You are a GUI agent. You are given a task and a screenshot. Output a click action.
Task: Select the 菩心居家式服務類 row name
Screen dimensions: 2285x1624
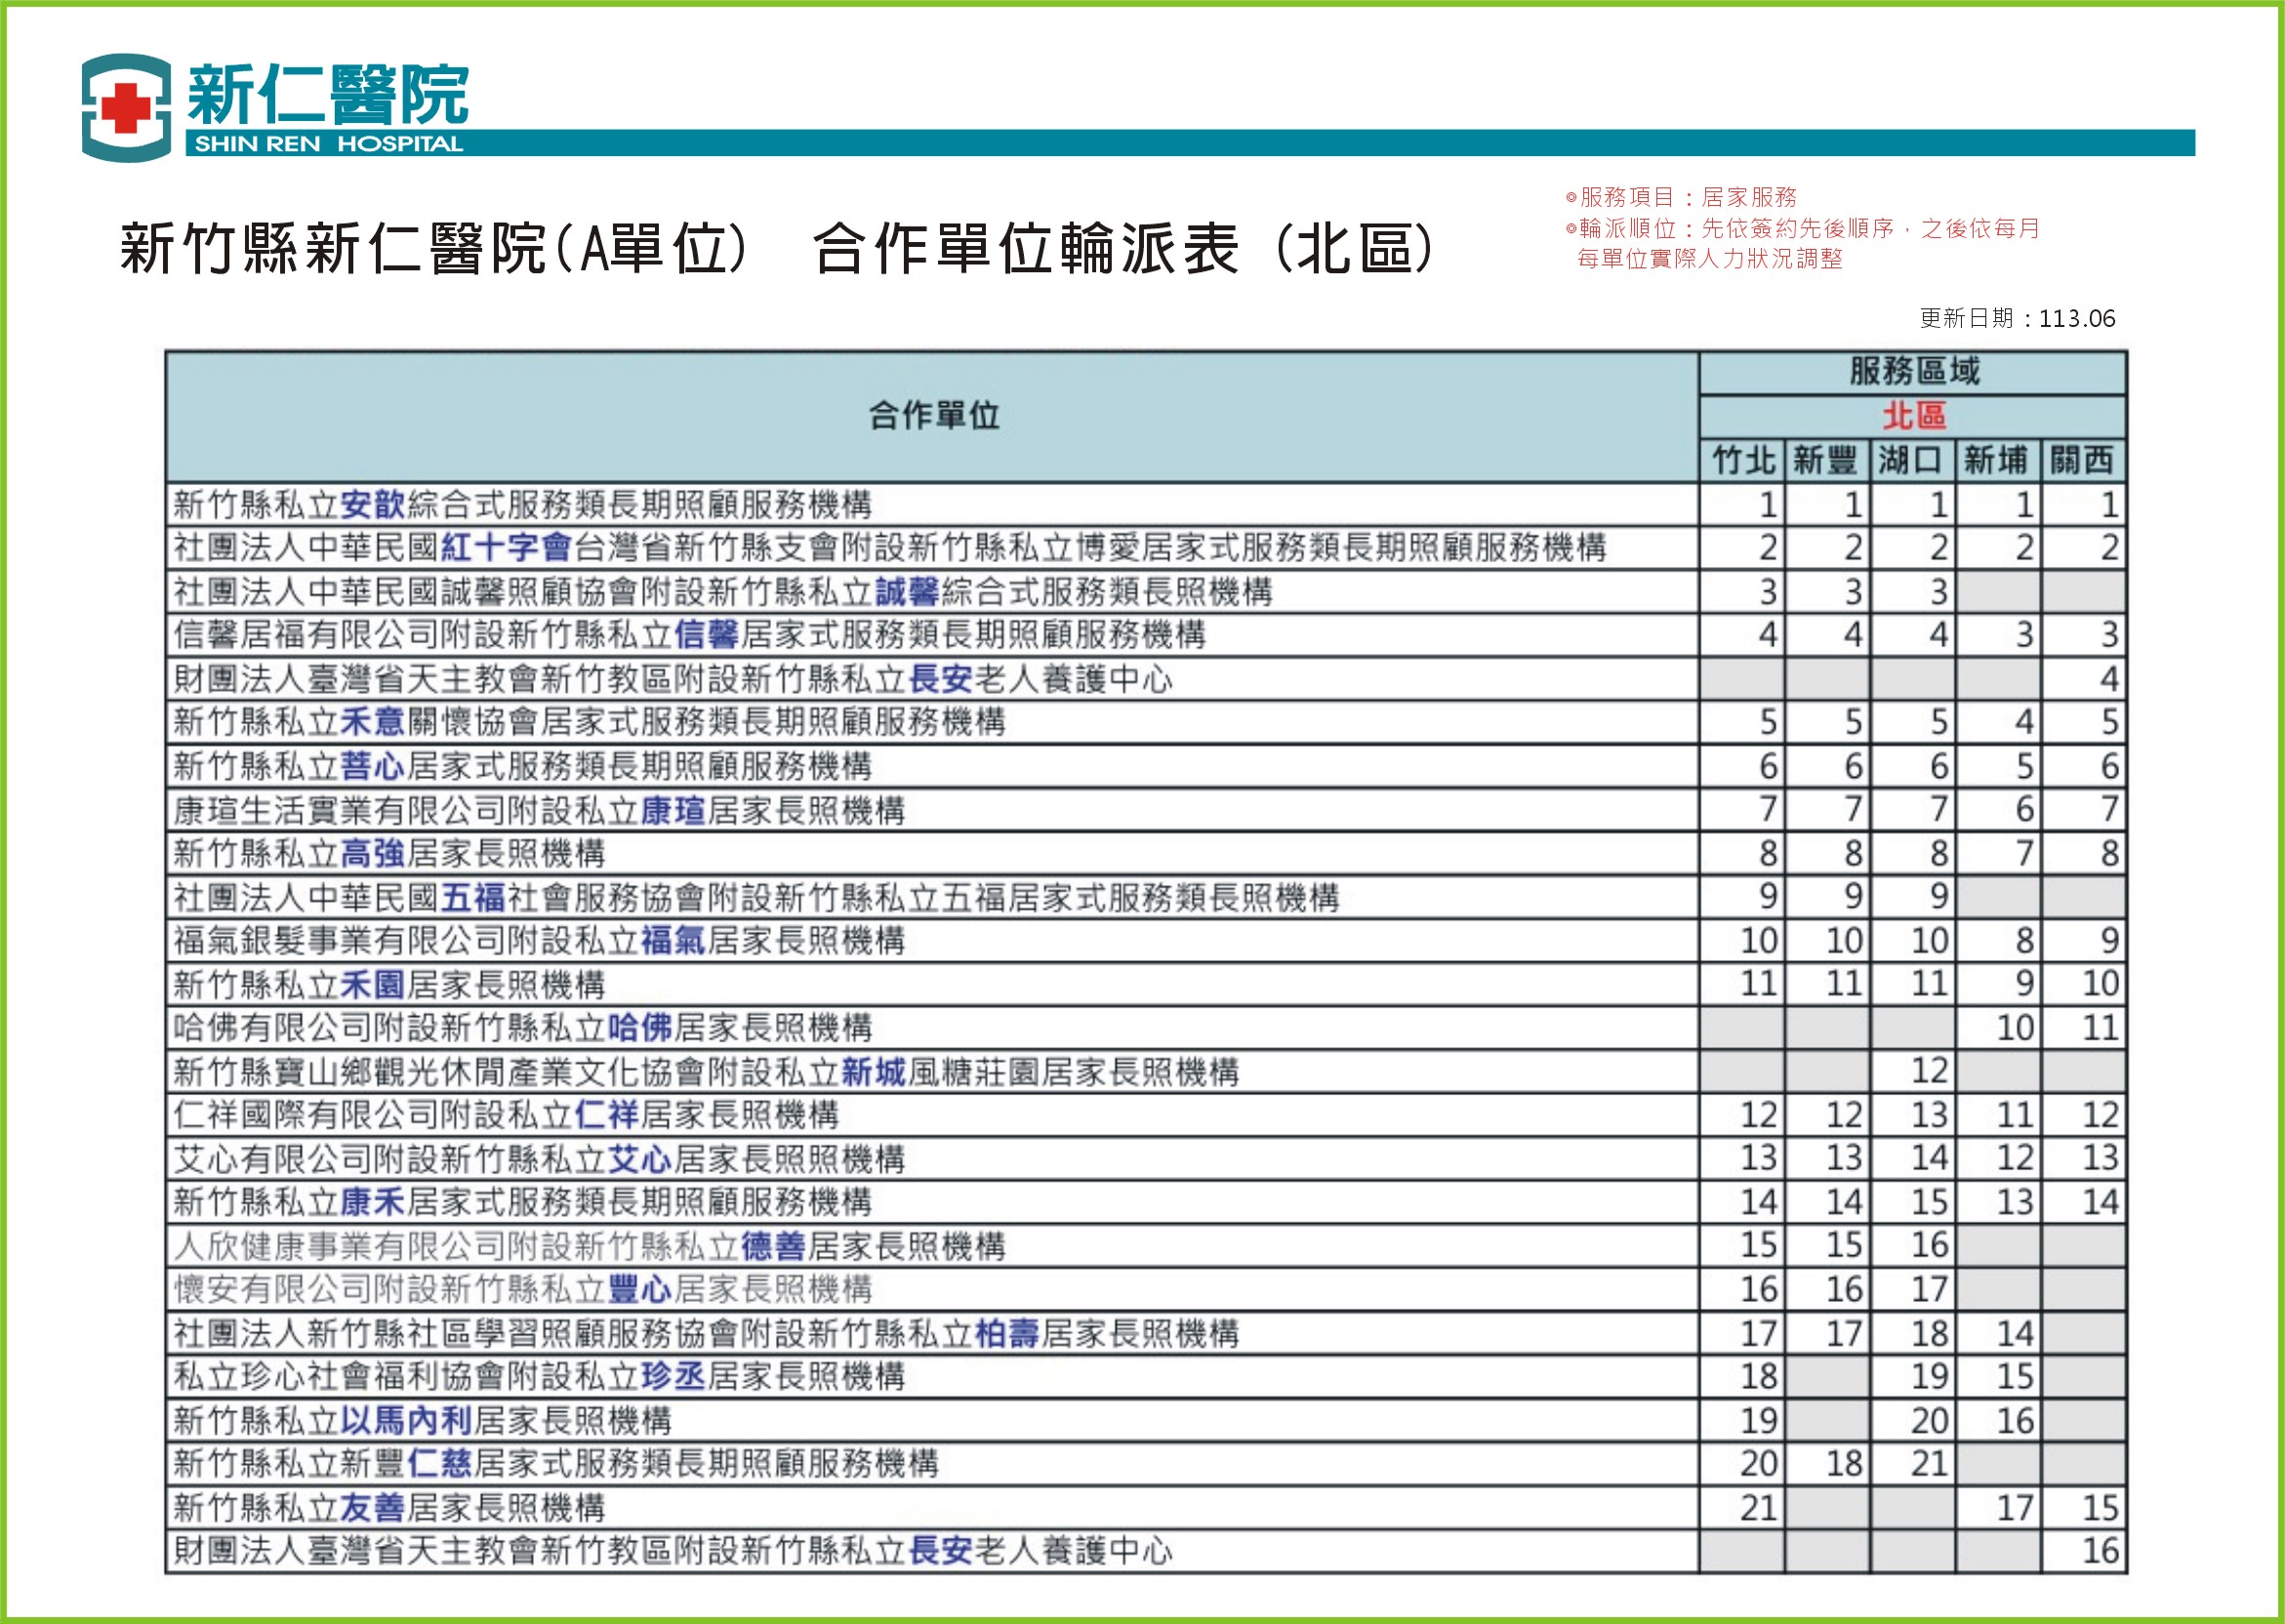point(522,766)
